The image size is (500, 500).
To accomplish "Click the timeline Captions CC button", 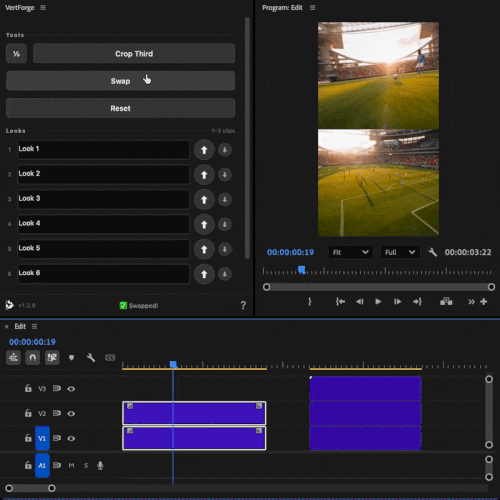I will pyautogui.click(x=110, y=358).
